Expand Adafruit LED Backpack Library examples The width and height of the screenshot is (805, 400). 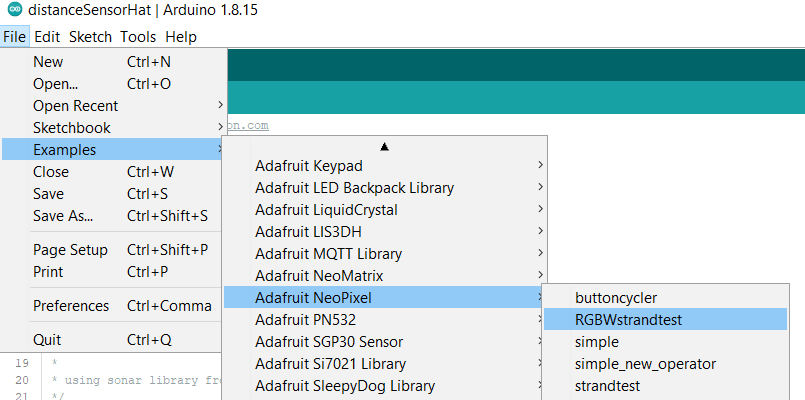pyautogui.click(x=385, y=188)
